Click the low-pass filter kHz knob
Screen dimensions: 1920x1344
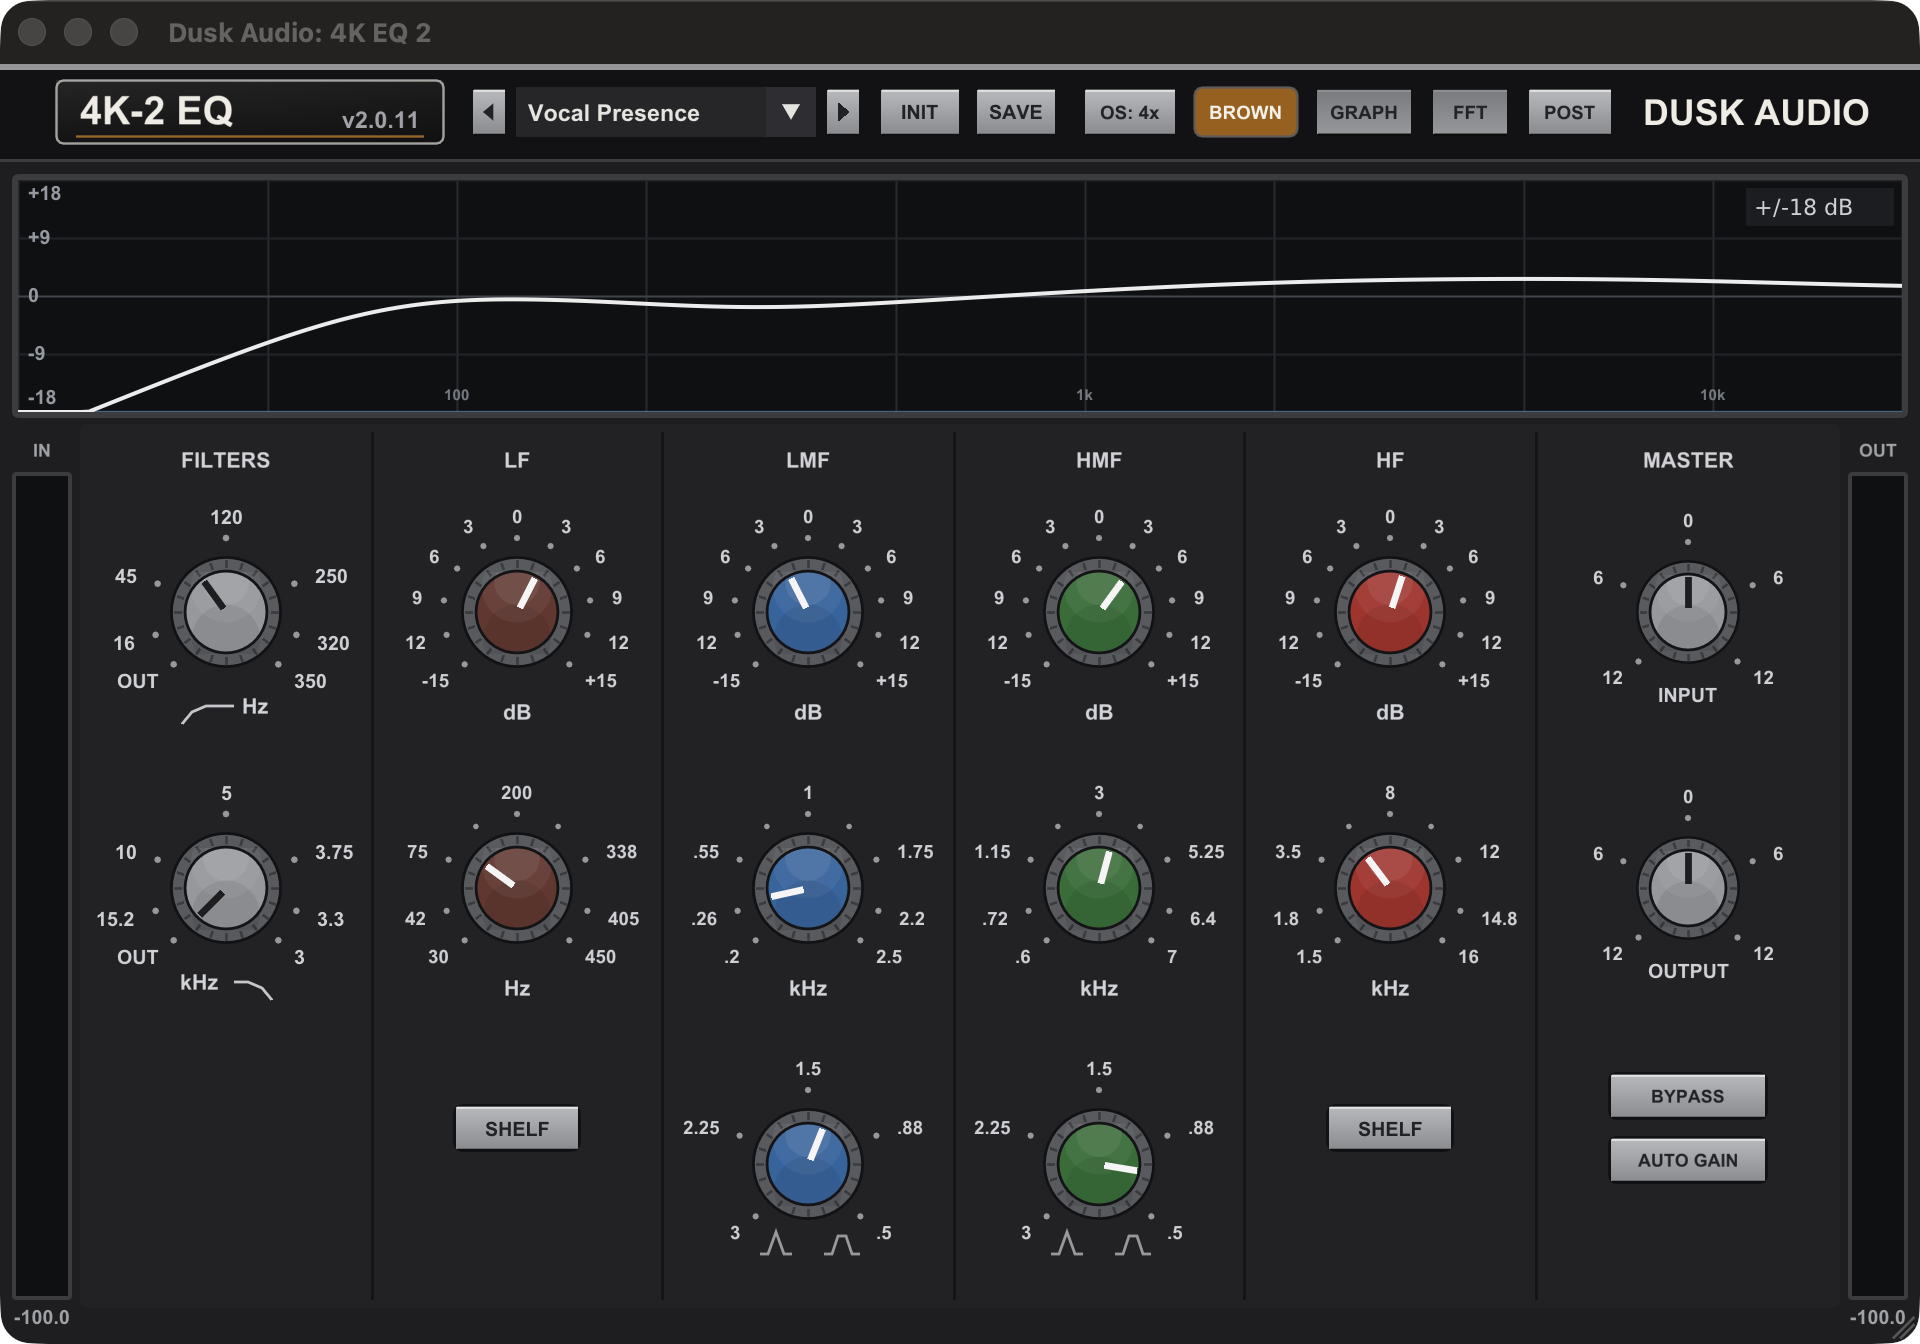(226, 888)
